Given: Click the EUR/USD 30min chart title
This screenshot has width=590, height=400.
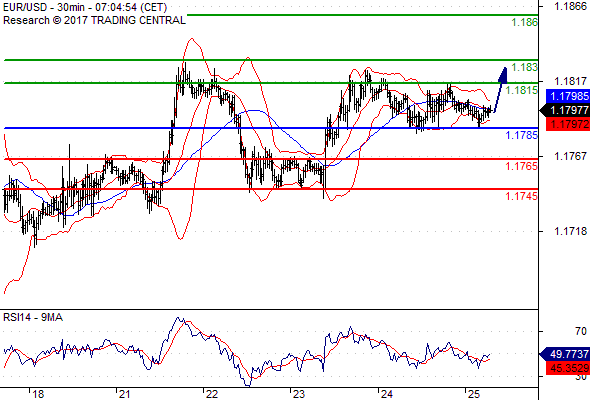Looking at the screenshot, I should coord(85,7).
